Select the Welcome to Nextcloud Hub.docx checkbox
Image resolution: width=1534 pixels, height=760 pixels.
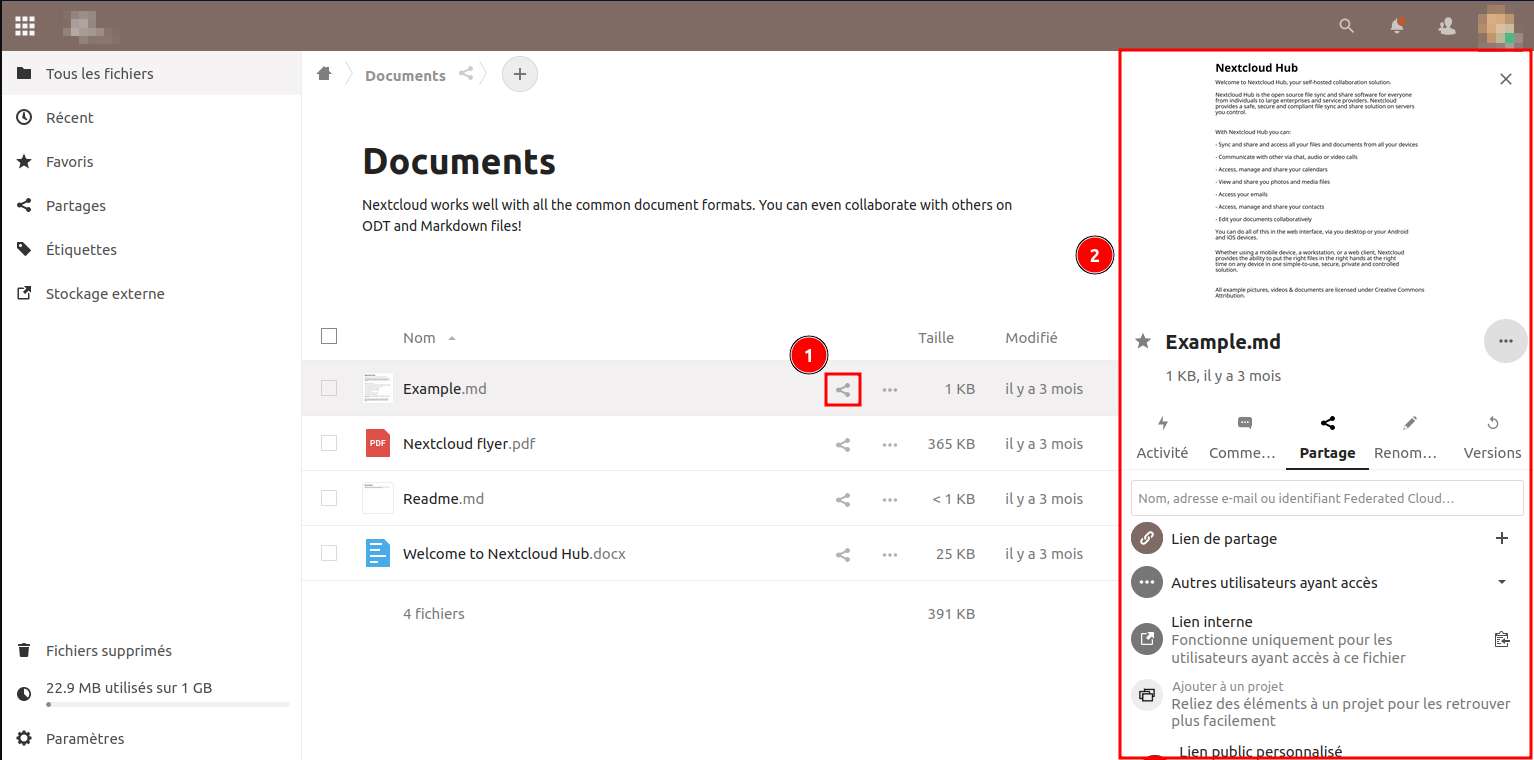coord(329,553)
